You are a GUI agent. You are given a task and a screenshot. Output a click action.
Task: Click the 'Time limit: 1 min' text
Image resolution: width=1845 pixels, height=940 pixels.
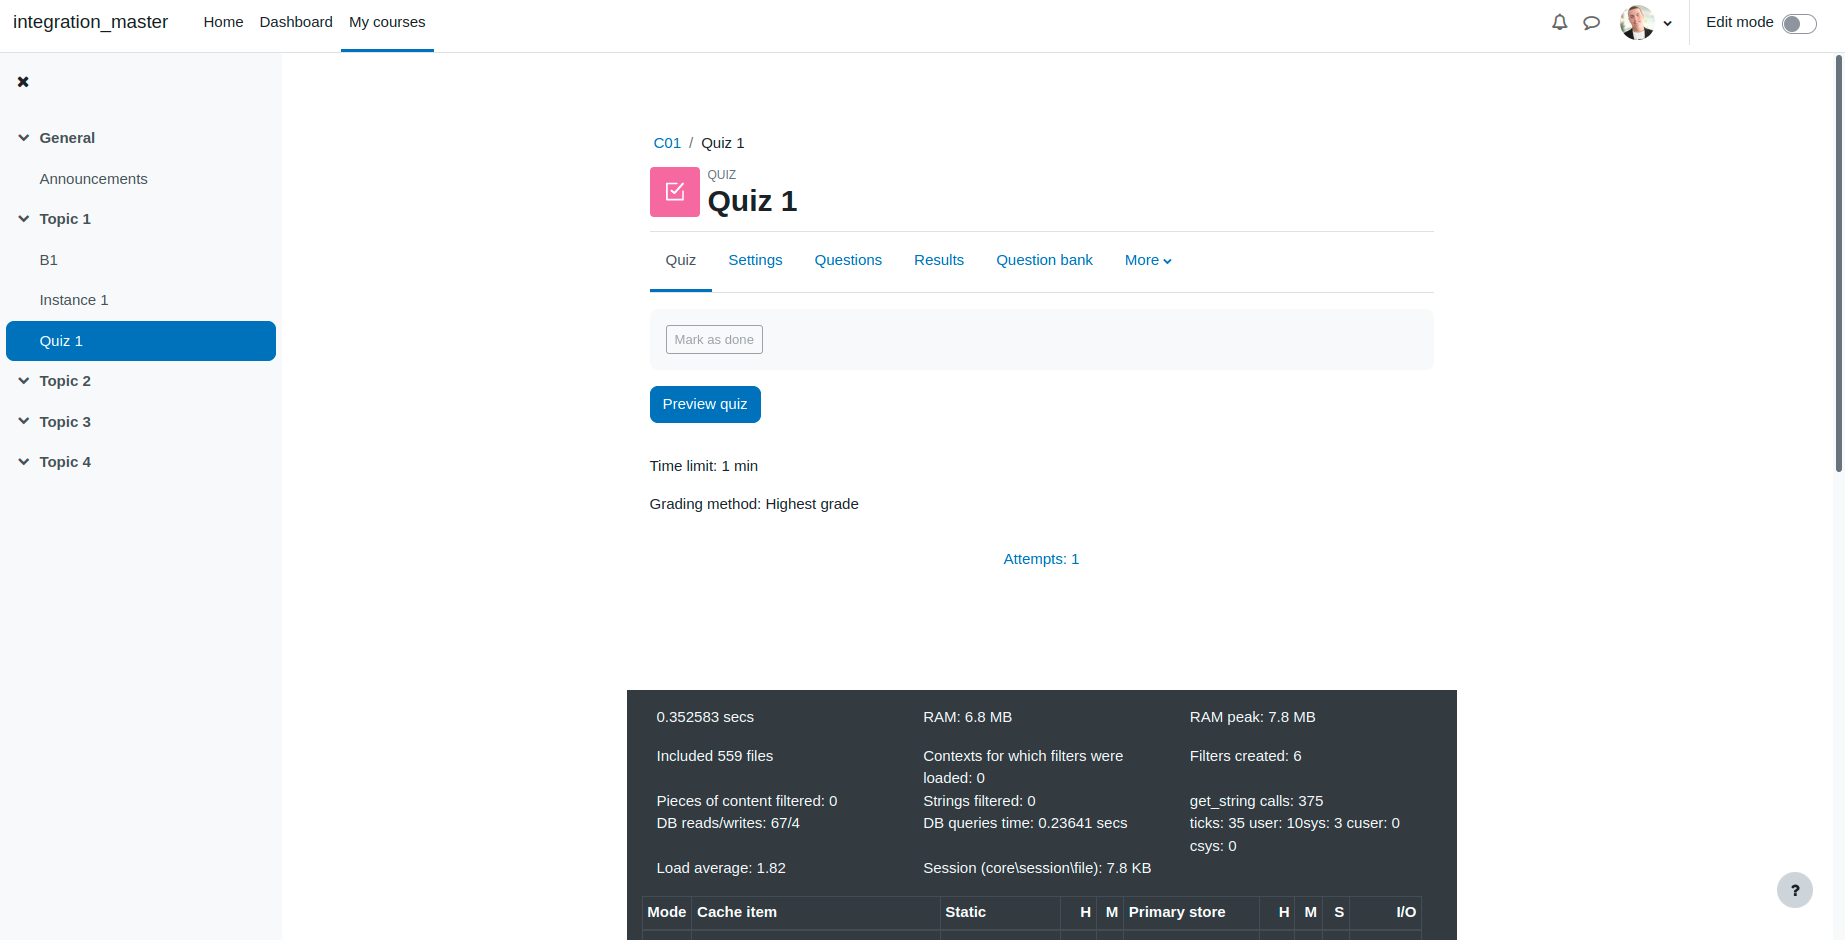tap(704, 466)
